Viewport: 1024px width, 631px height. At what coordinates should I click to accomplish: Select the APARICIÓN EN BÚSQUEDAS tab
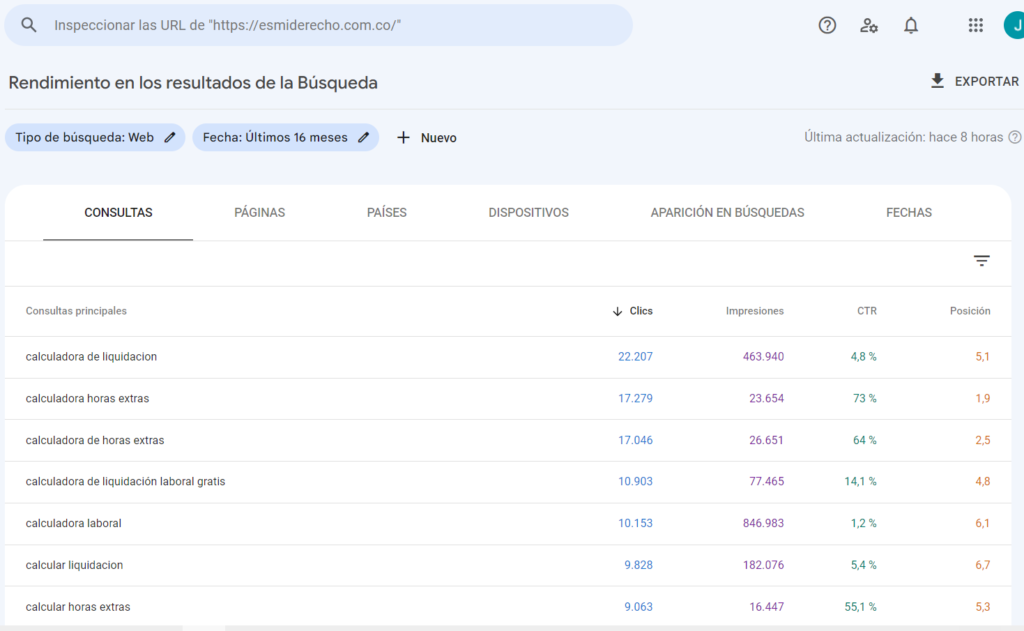coord(727,212)
